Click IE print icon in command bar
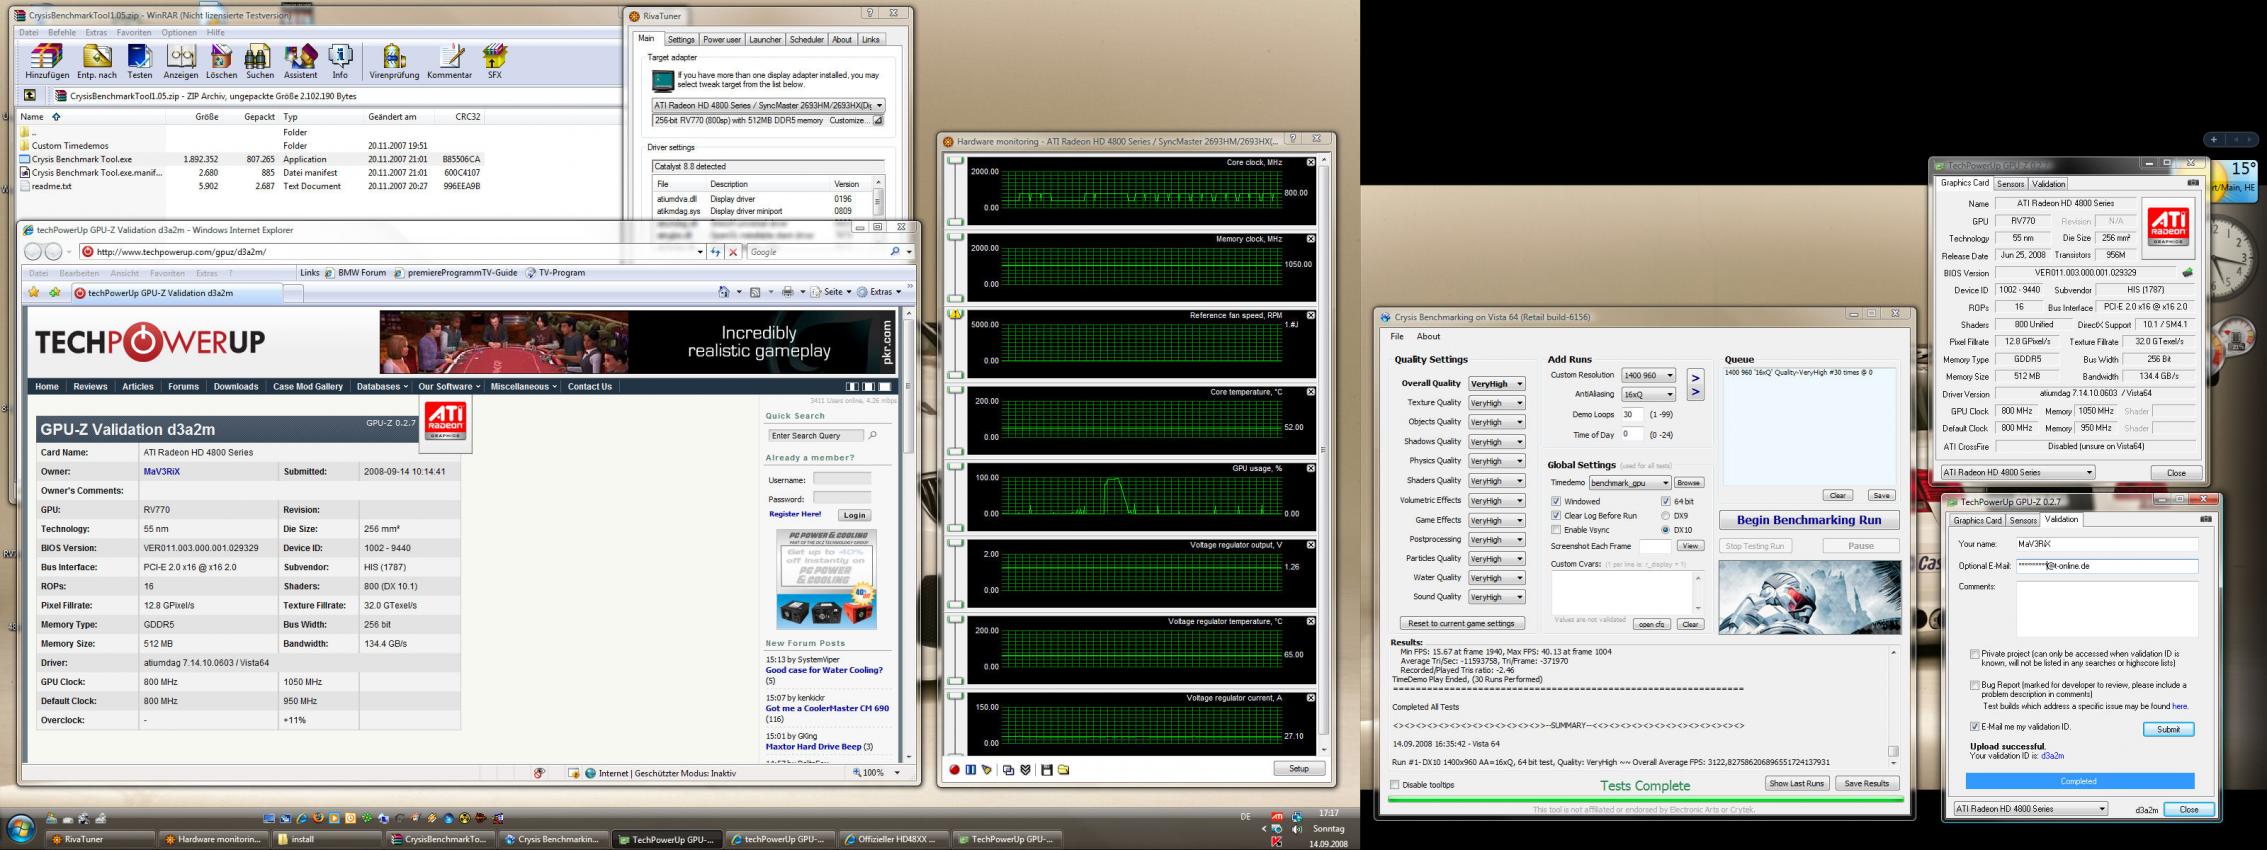Screen dimensions: 2267x850 click(787, 292)
